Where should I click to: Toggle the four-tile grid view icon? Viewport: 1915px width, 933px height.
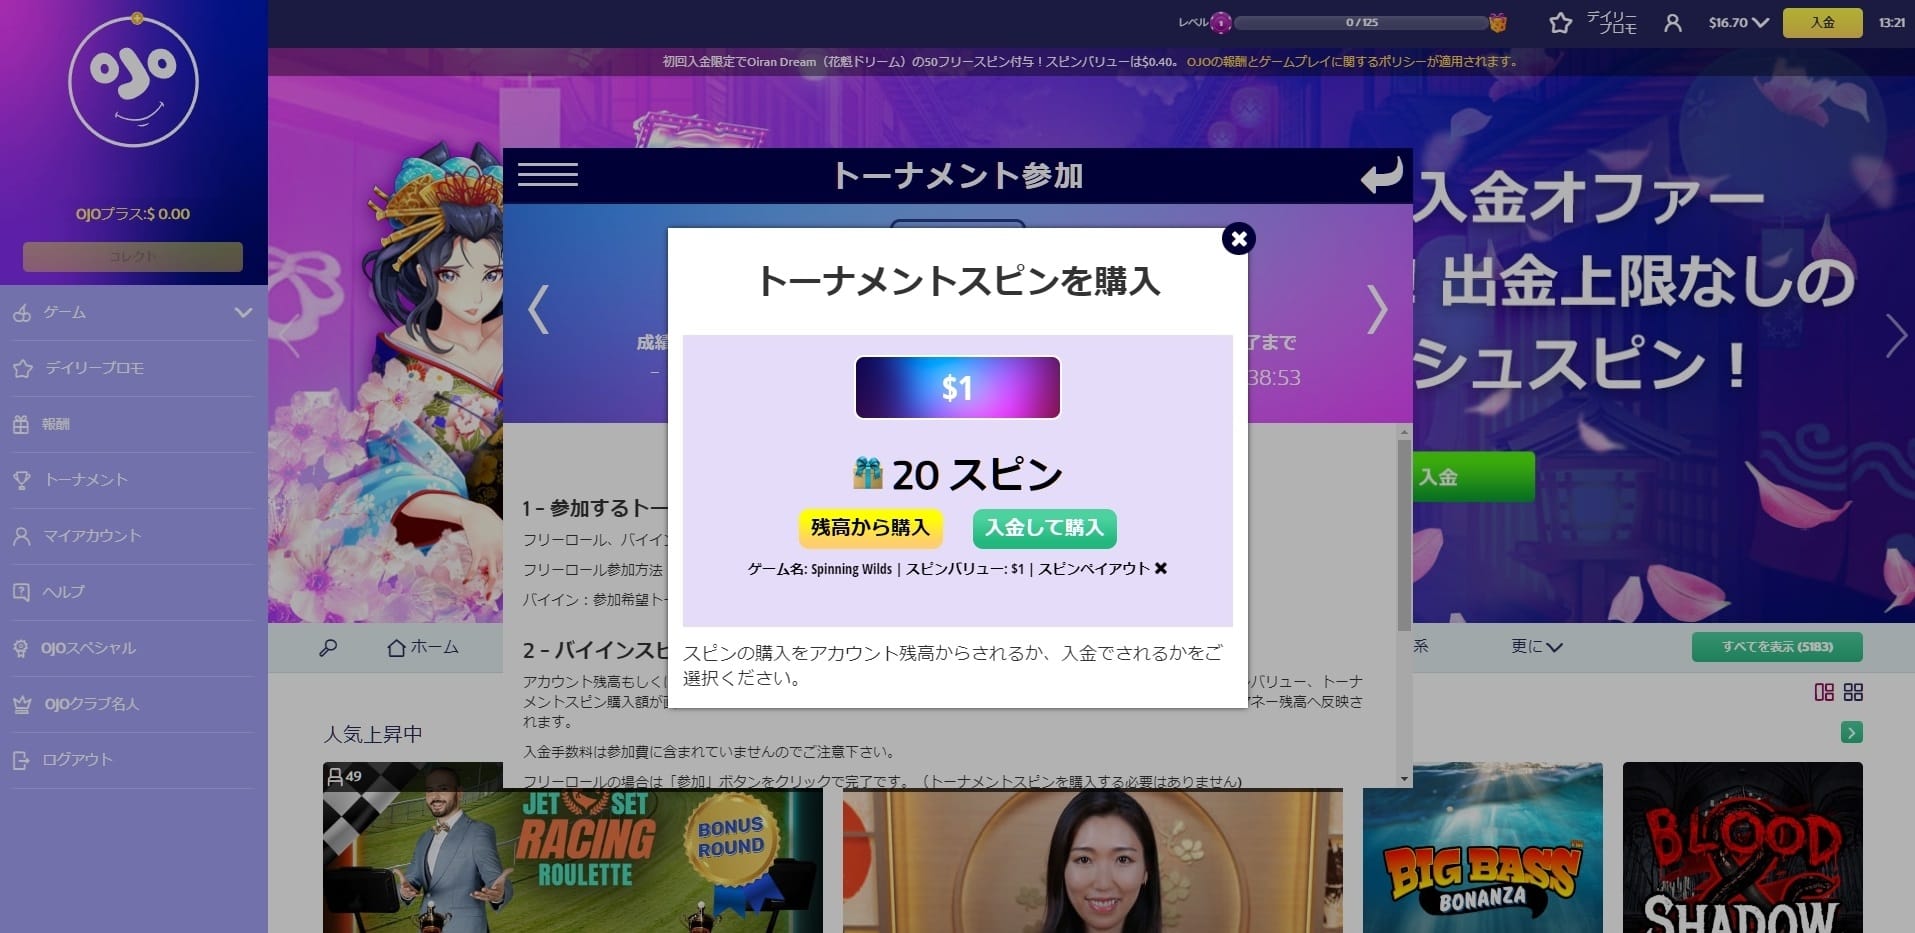click(x=1851, y=690)
